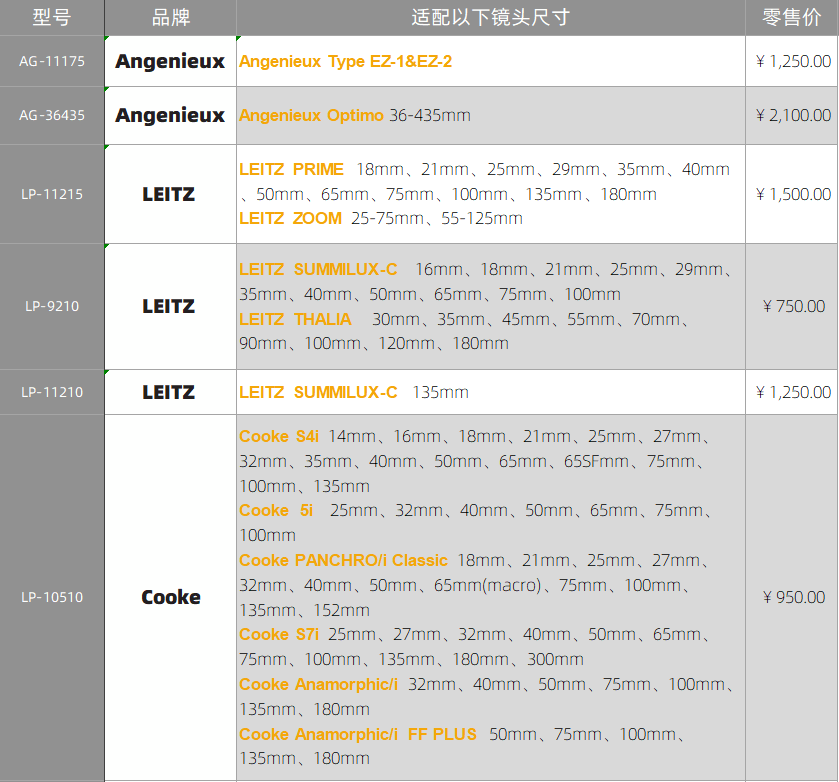Click Cooke Anamorphic/i FF PLUS label
This screenshot has width=839, height=782.
pos(357,734)
